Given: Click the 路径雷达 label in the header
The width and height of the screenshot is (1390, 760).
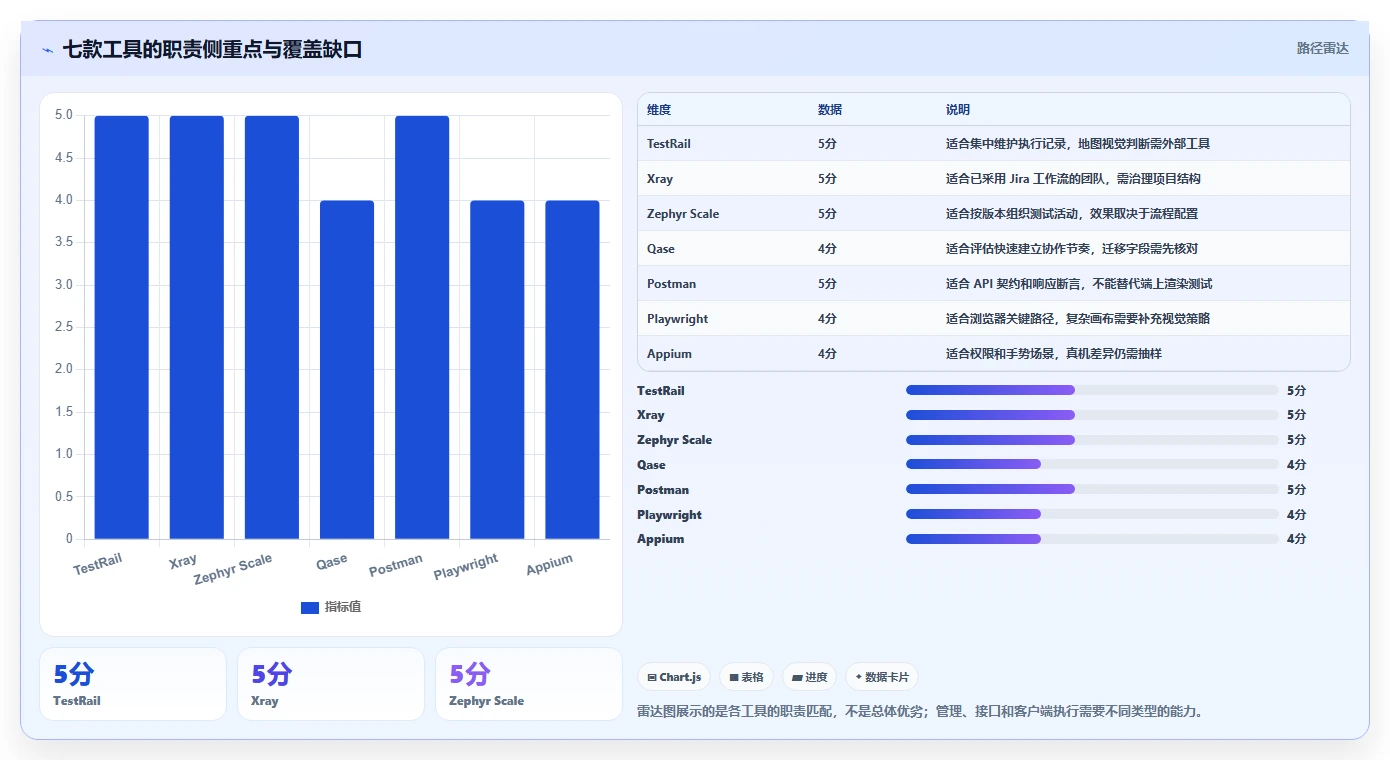Looking at the screenshot, I should (x=1322, y=48).
